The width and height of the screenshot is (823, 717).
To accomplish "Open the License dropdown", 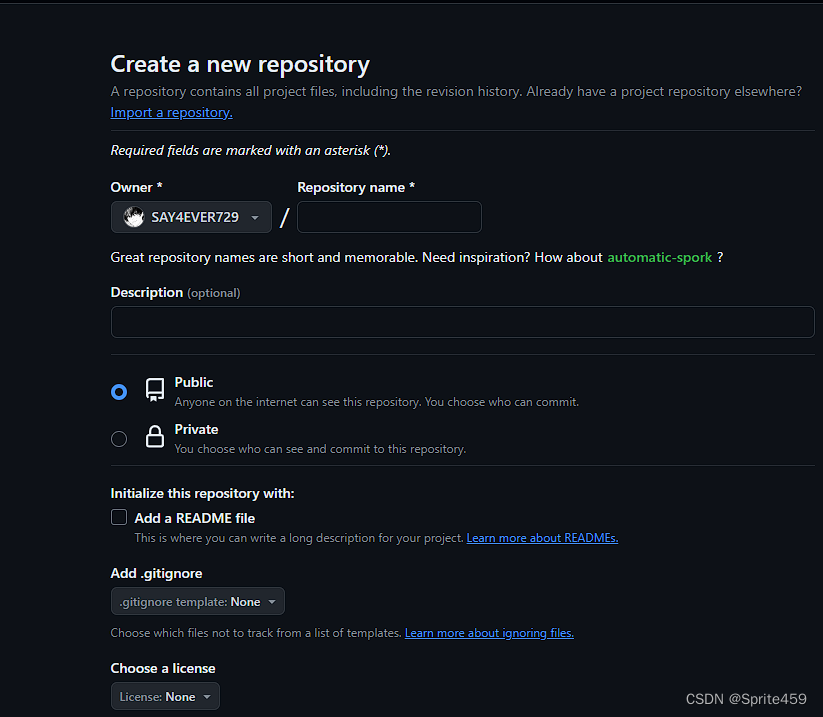I will coord(165,696).
